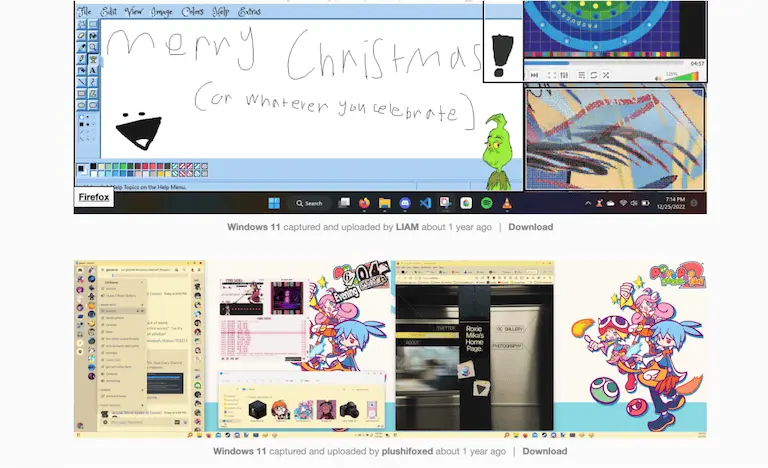The image size is (768, 468).
Task: Select the Rectangle shape tool
Action: pyautogui.click(x=82, y=94)
